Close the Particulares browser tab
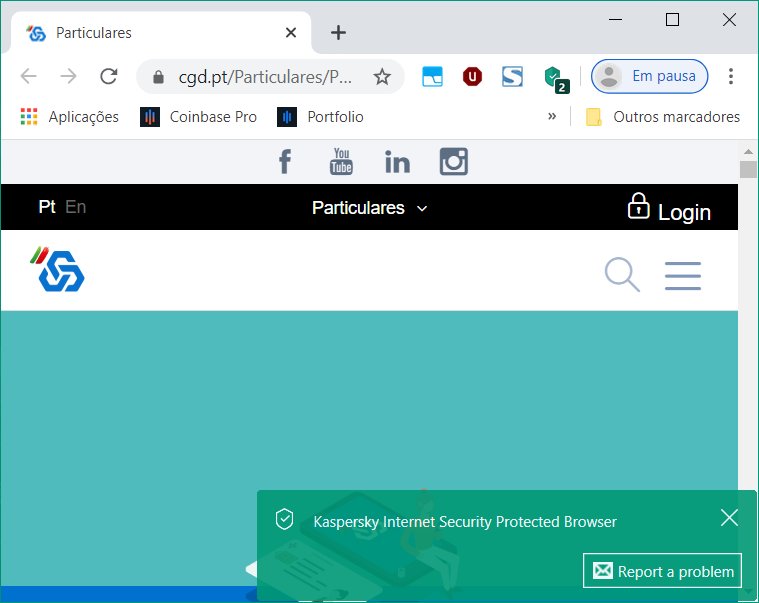Image resolution: width=759 pixels, height=603 pixels. pos(291,33)
